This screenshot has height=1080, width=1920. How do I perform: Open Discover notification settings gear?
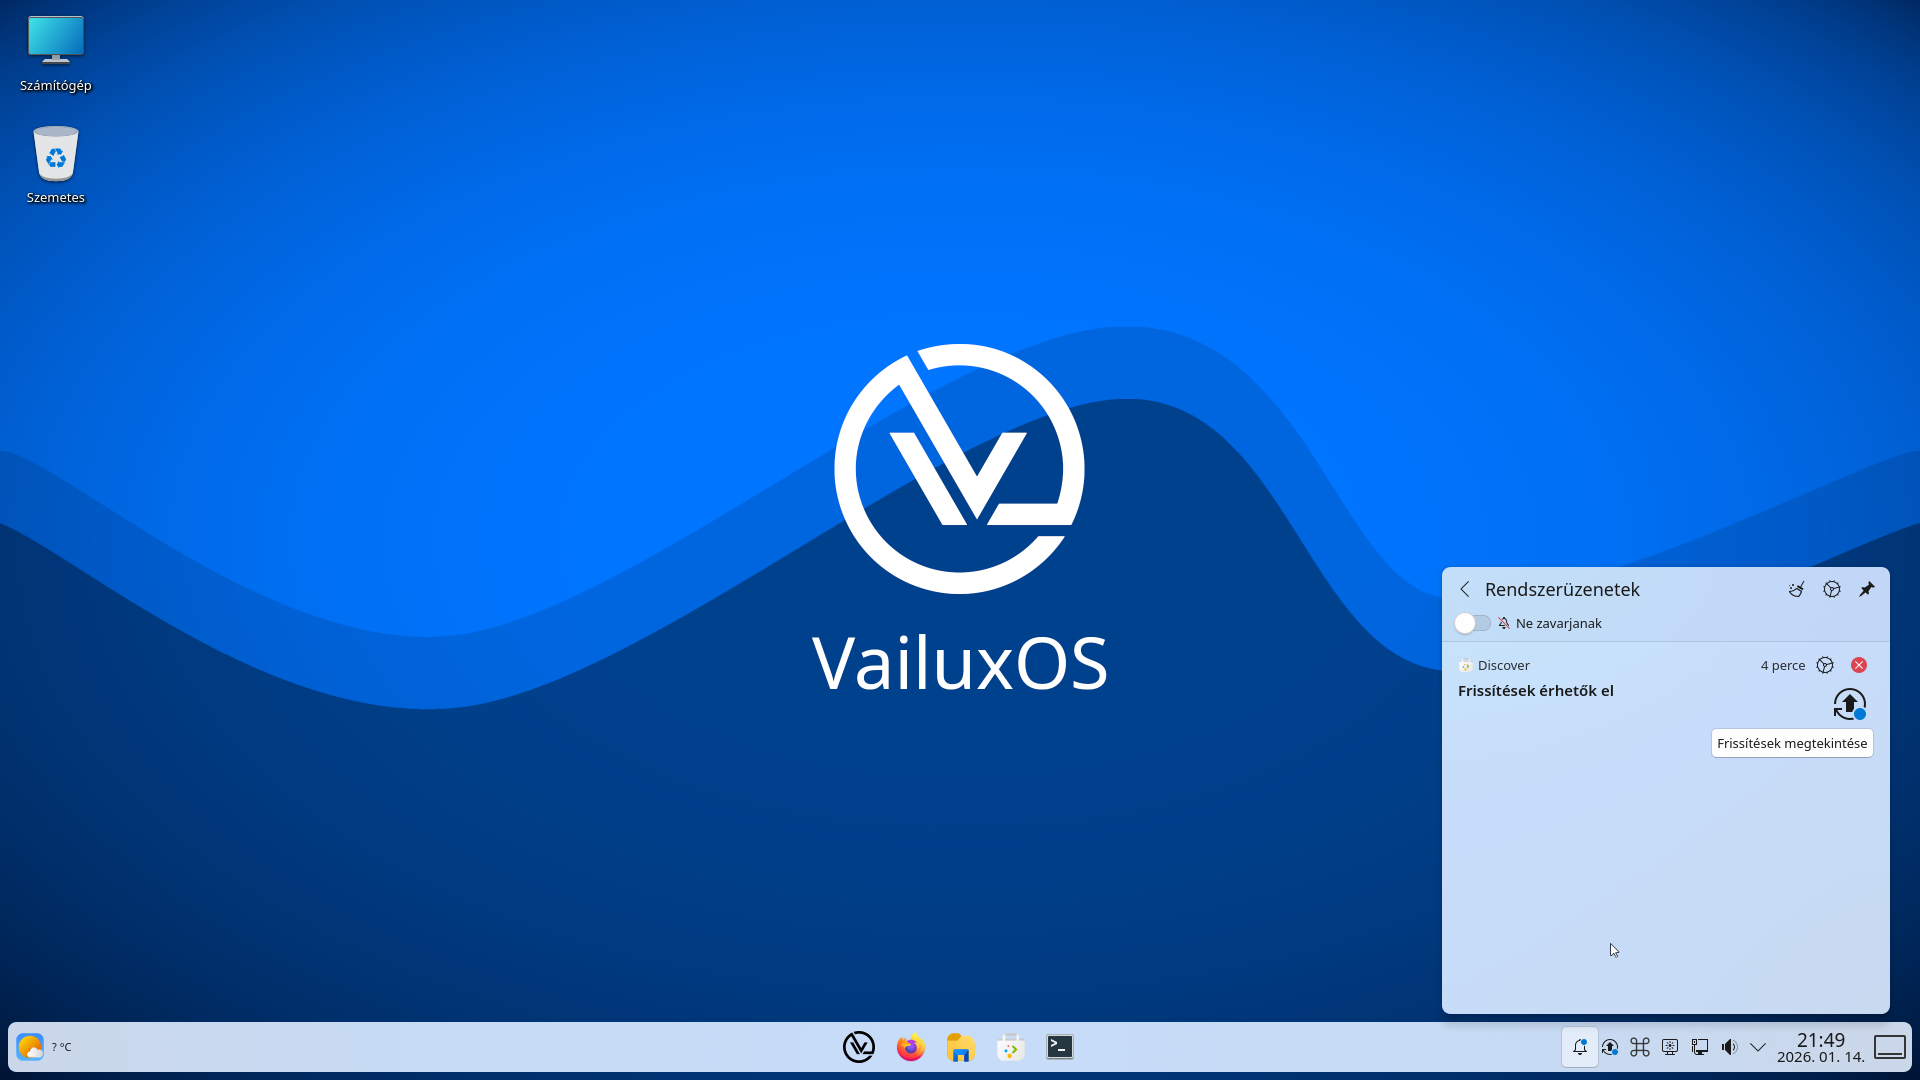click(1824, 665)
